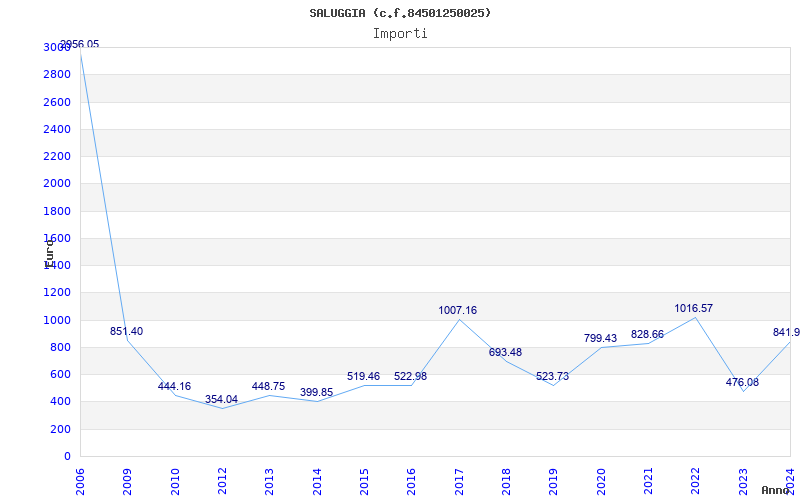Viewport: 800px width, 500px height.
Task: Click x-axis year 2006
Action: click(80, 482)
